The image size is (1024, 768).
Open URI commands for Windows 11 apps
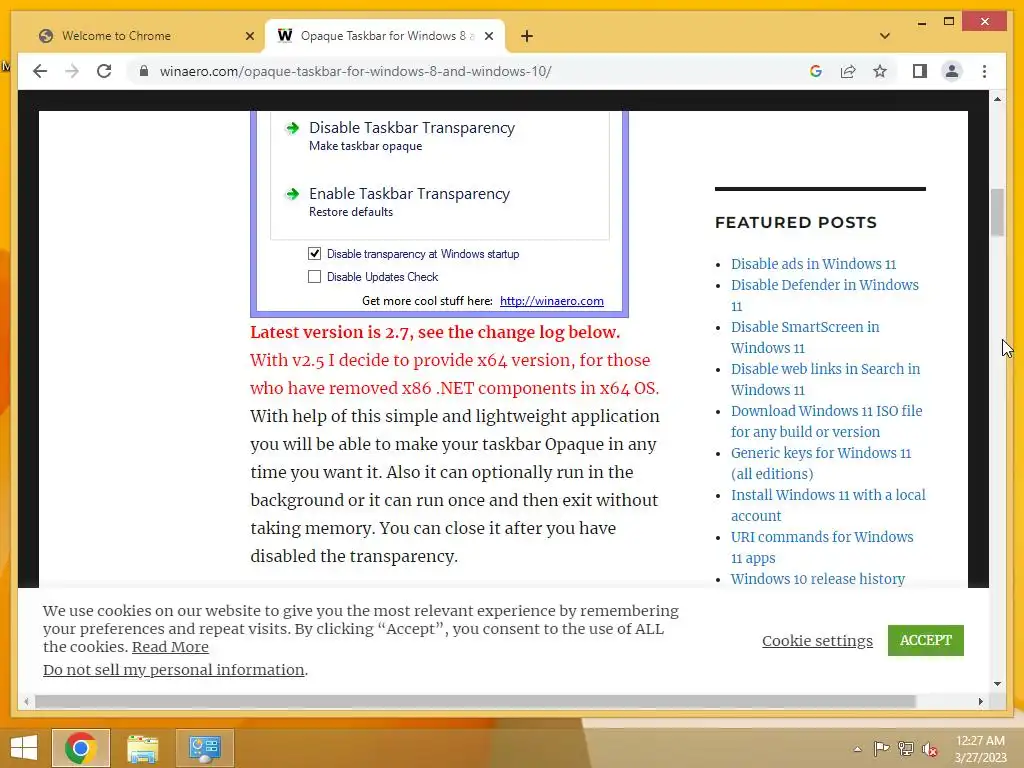(822, 547)
